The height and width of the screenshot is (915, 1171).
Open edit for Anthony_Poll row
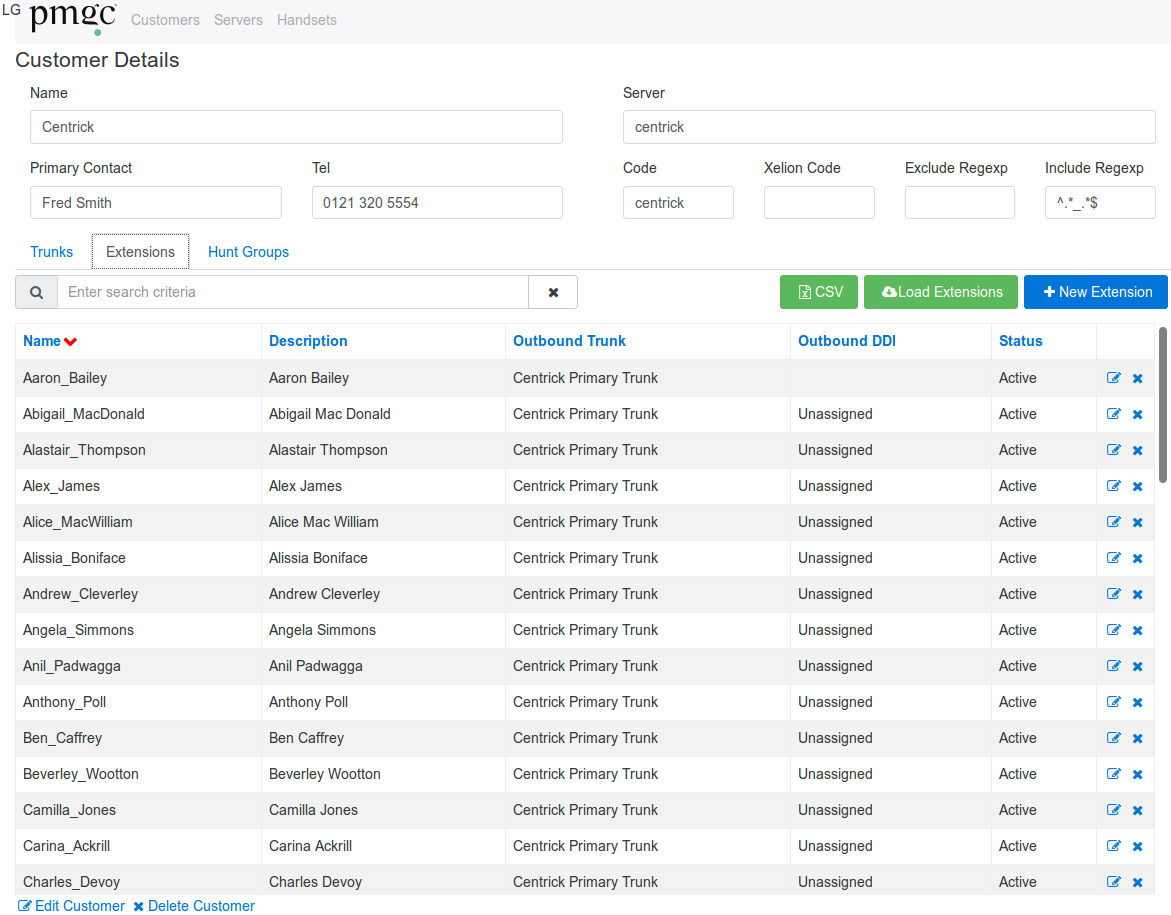(1113, 702)
